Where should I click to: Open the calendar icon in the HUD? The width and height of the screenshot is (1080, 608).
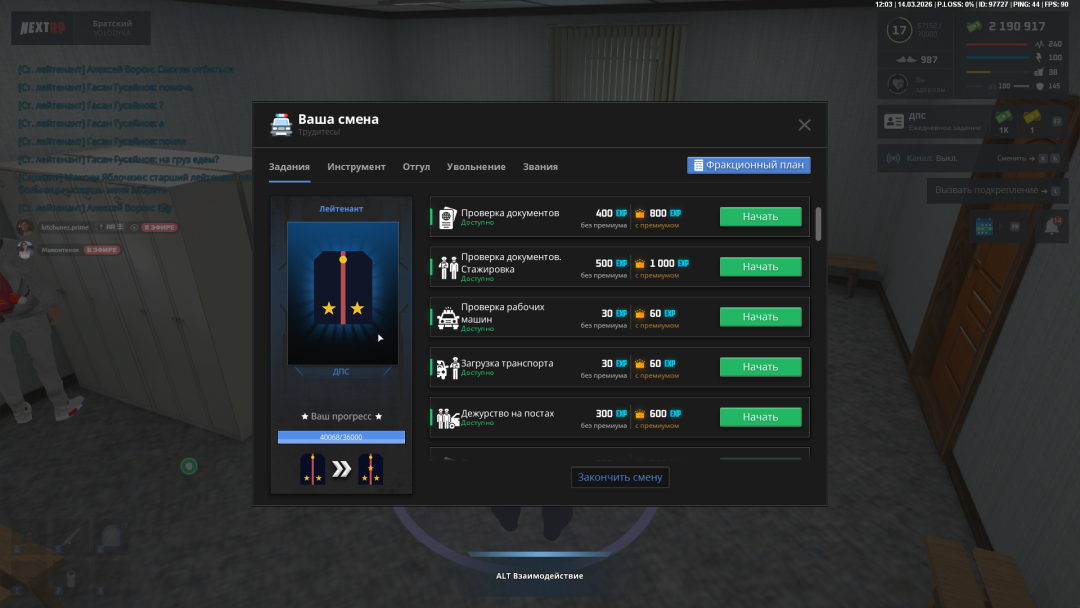tap(983, 227)
